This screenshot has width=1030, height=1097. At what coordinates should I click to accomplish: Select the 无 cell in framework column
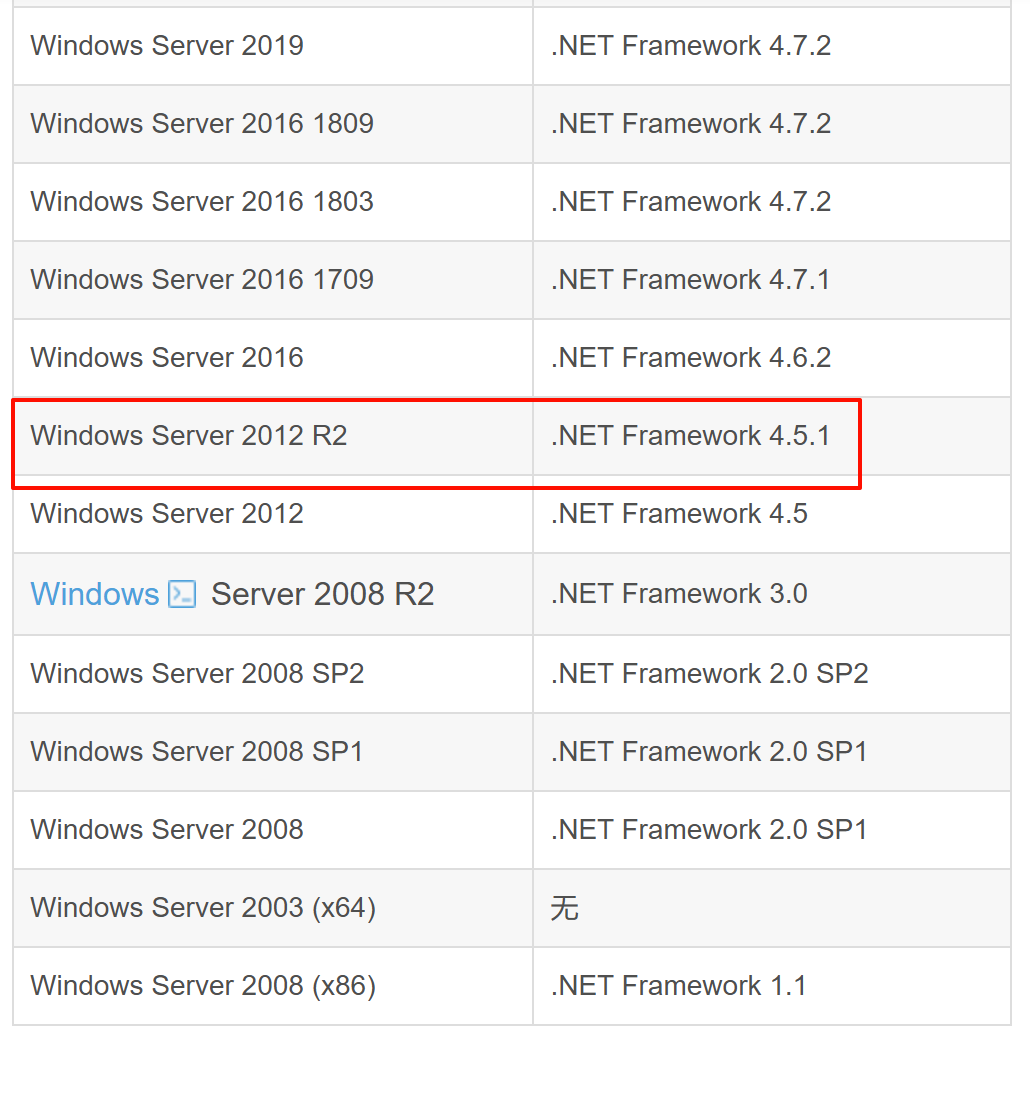tap(772, 908)
